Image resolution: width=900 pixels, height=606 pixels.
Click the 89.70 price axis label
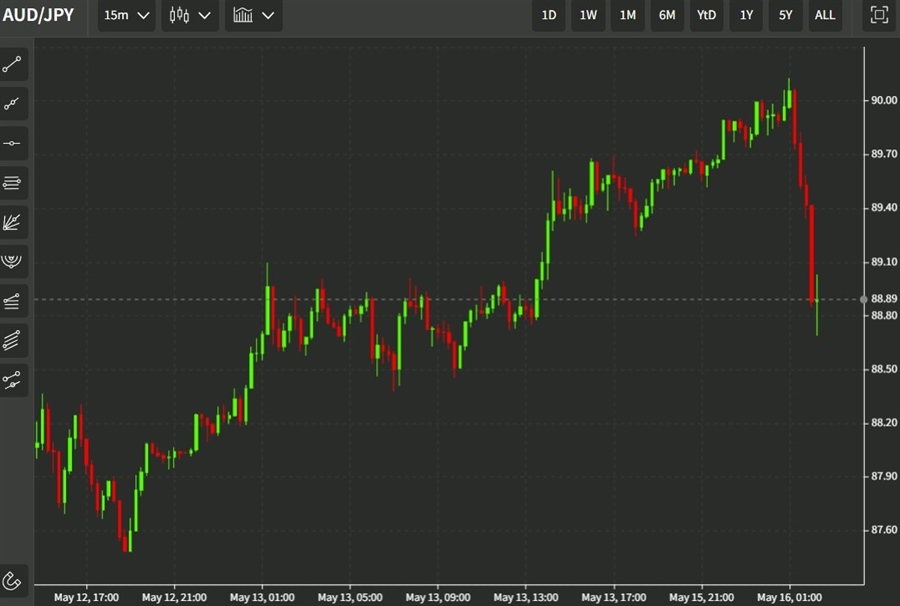pos(884,154)
